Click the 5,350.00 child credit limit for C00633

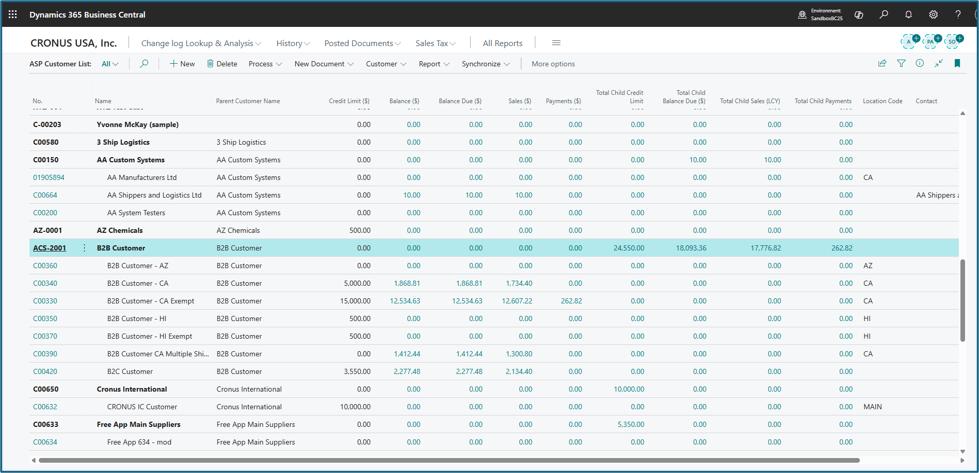tap(631, 424)
